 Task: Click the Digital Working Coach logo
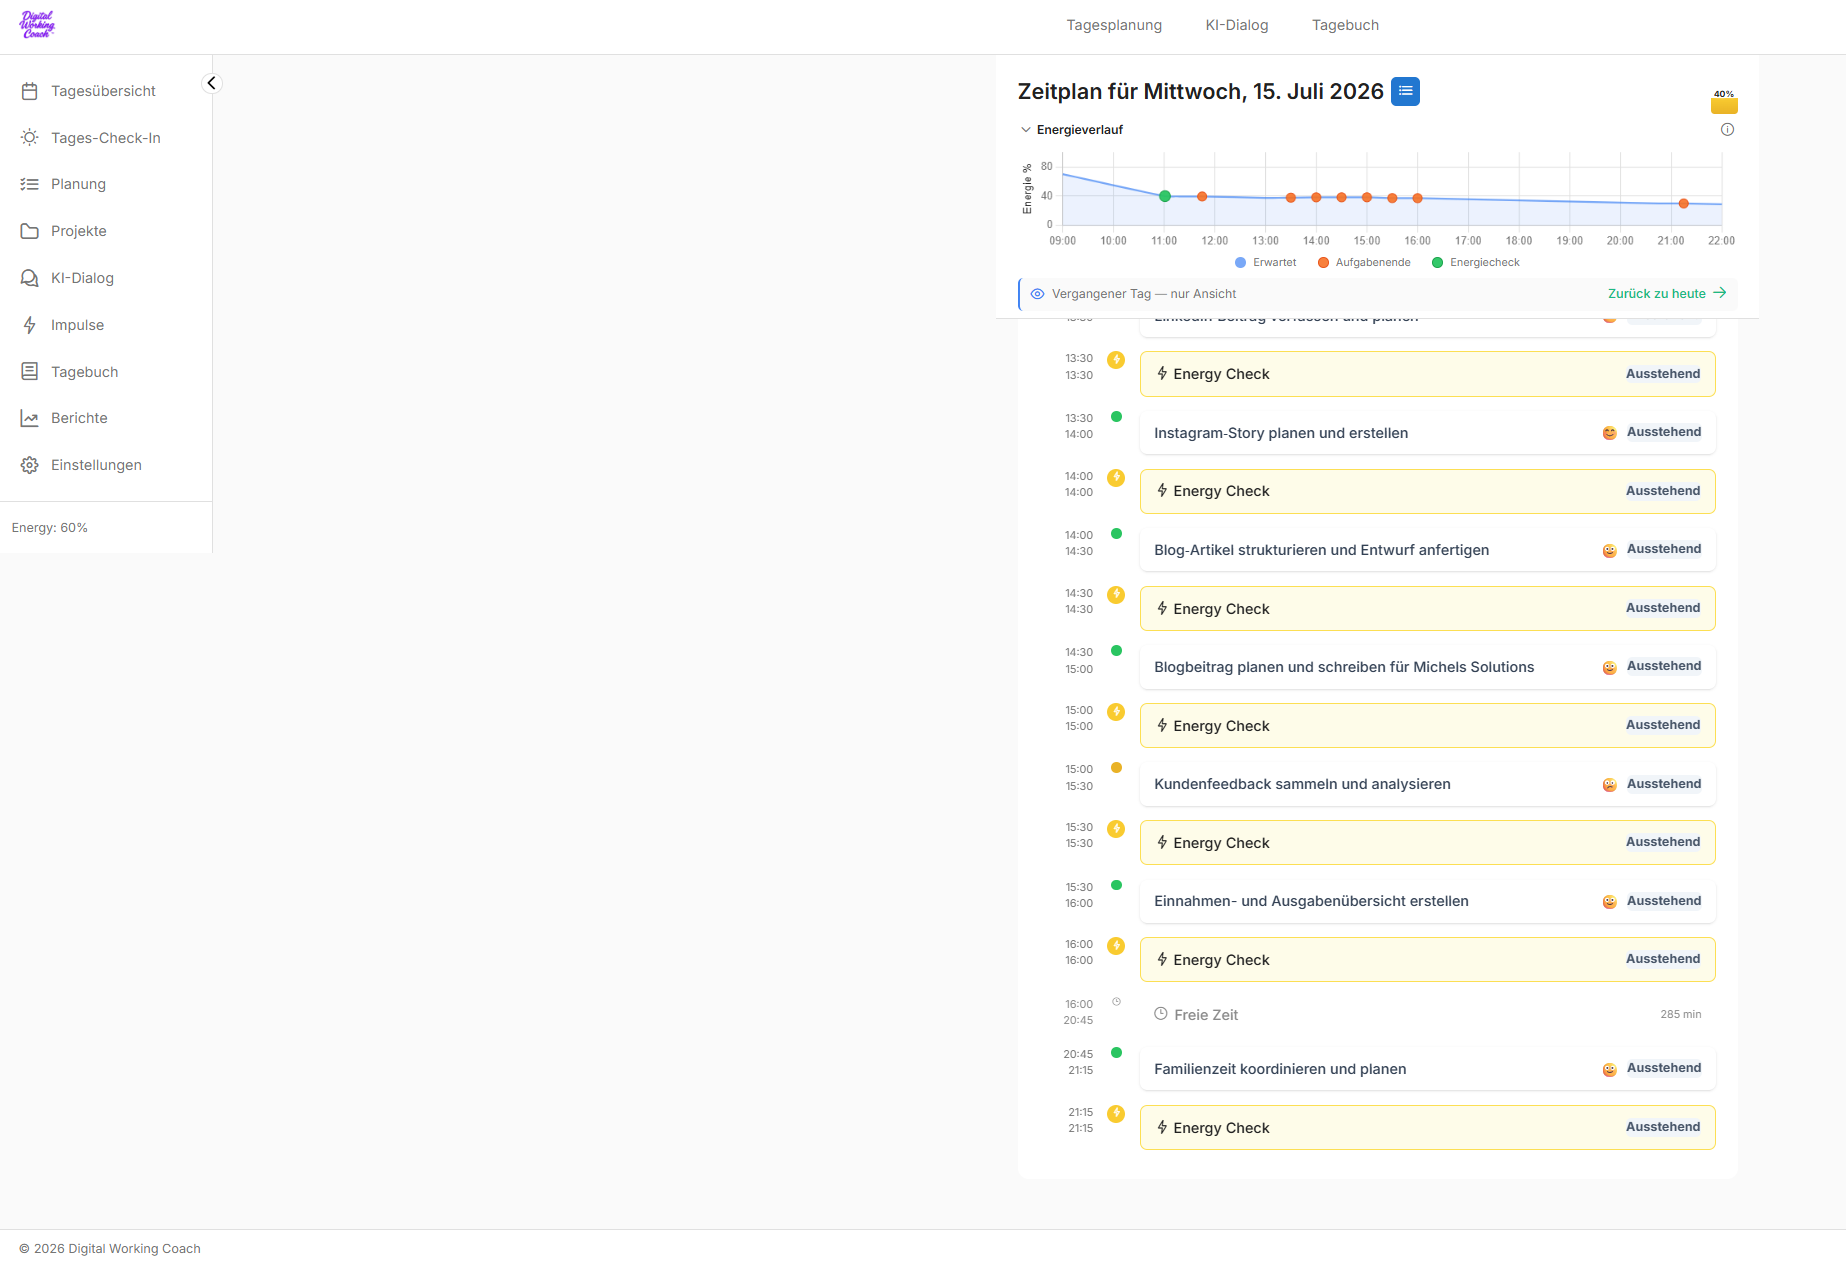37,25
